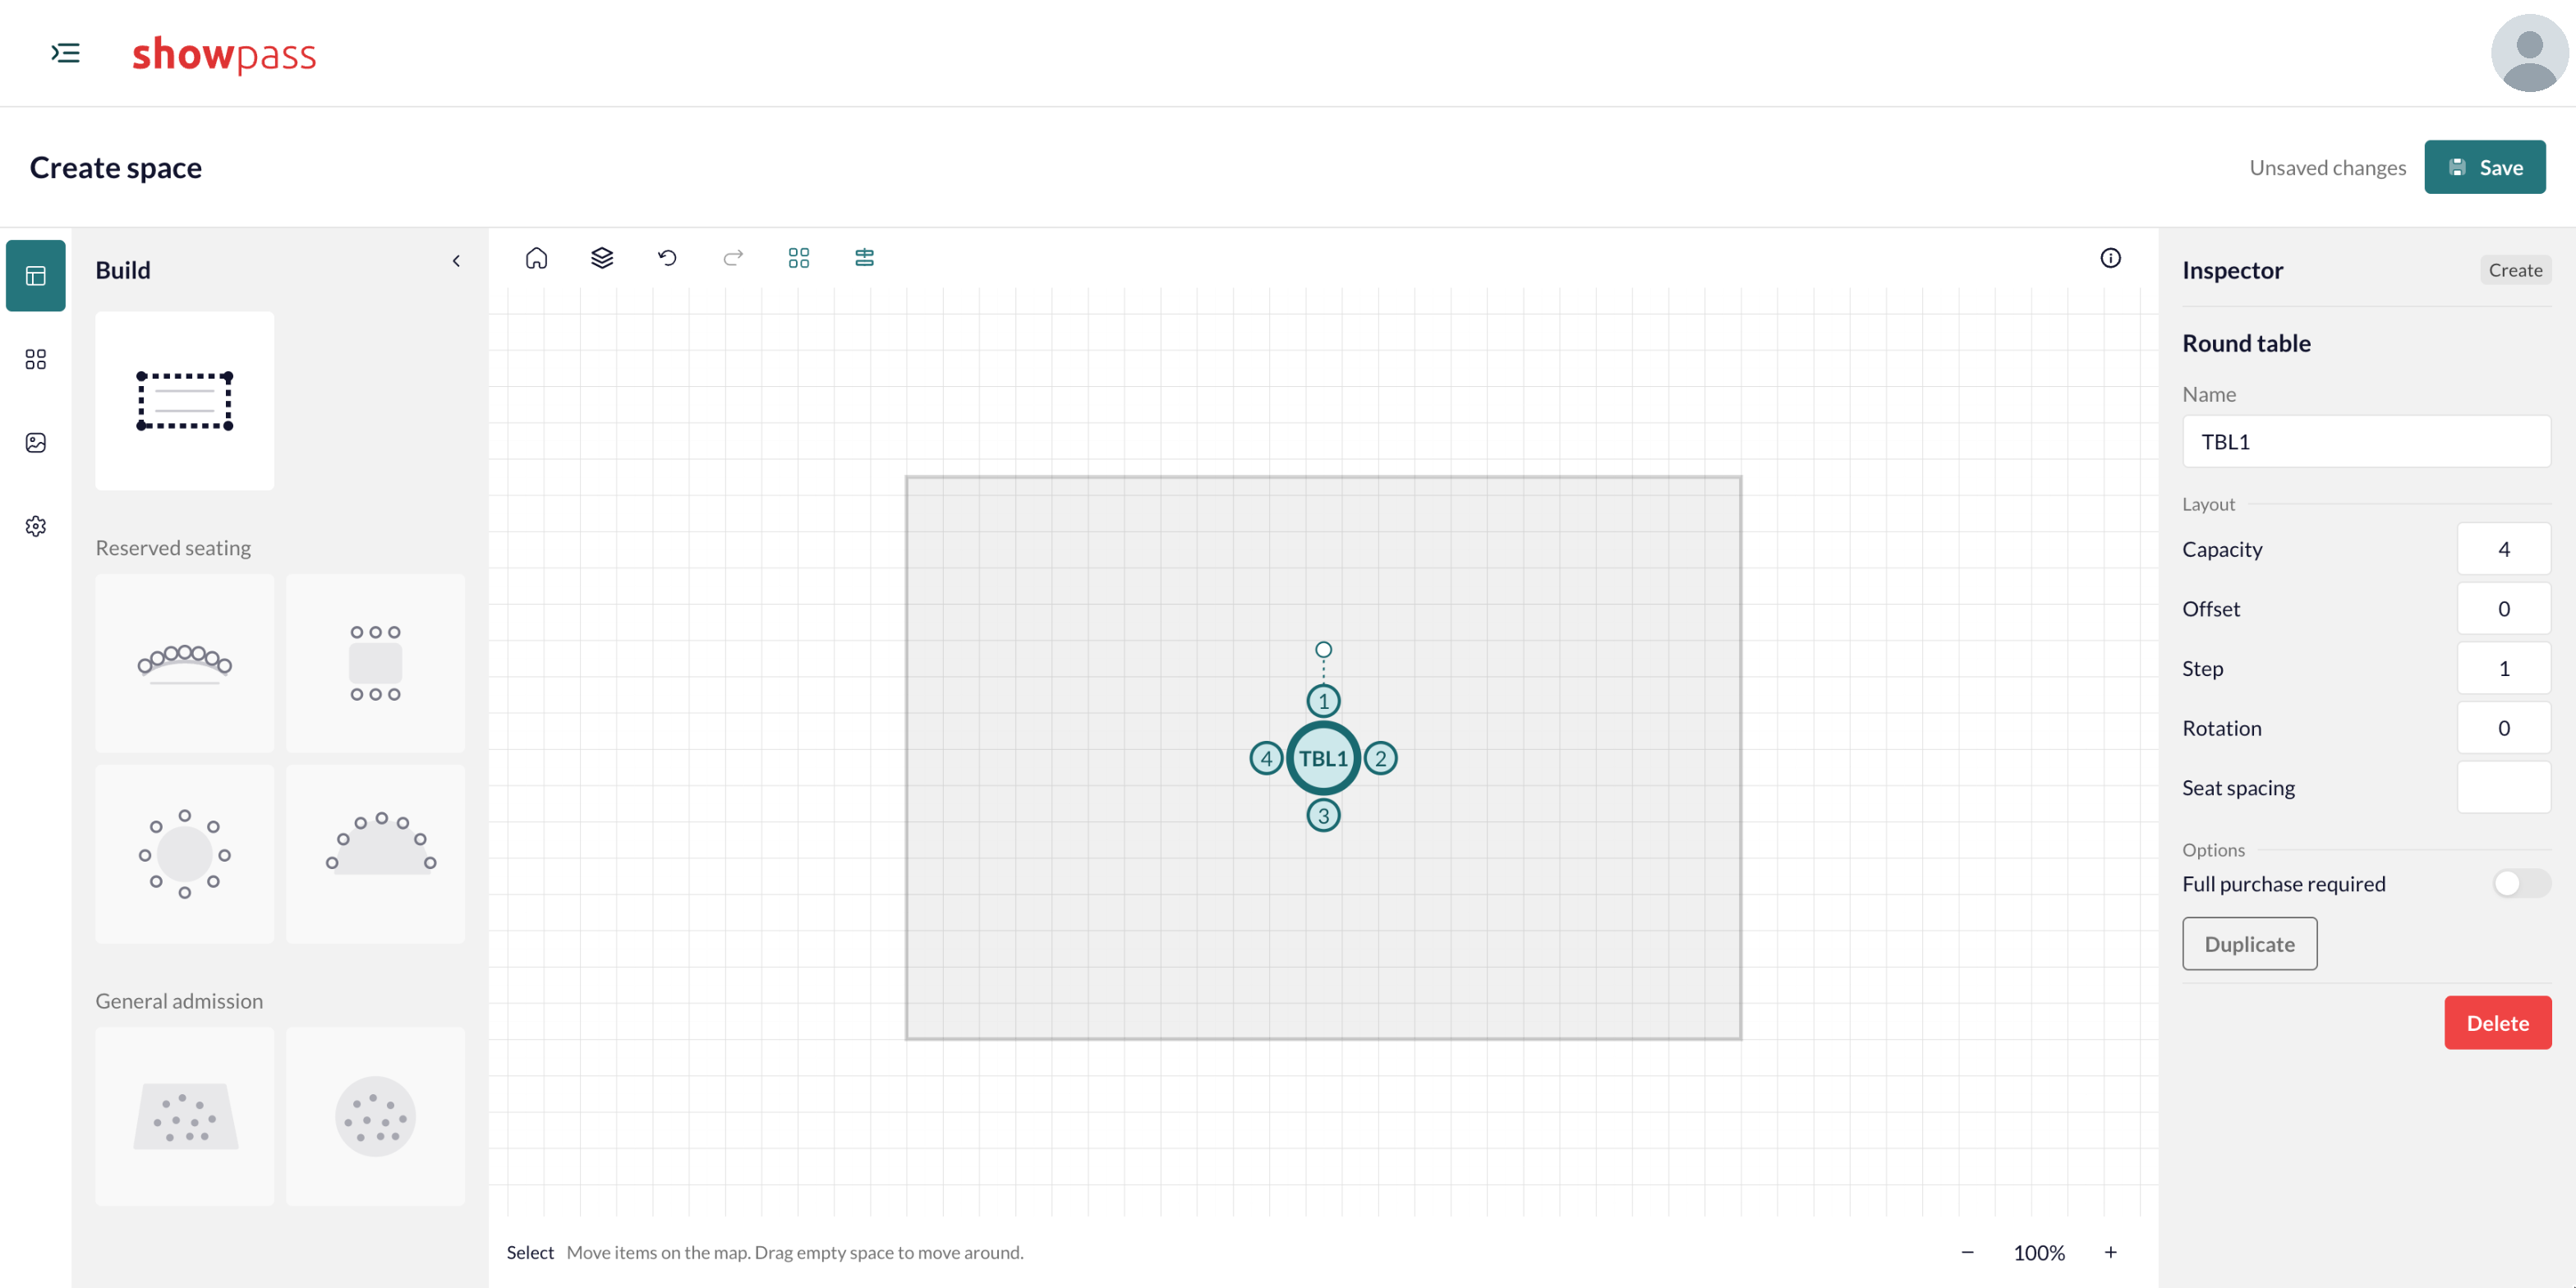Open the layers toolbar icon
This screenshot has width=2576, height=1288.
coord(602,258)
